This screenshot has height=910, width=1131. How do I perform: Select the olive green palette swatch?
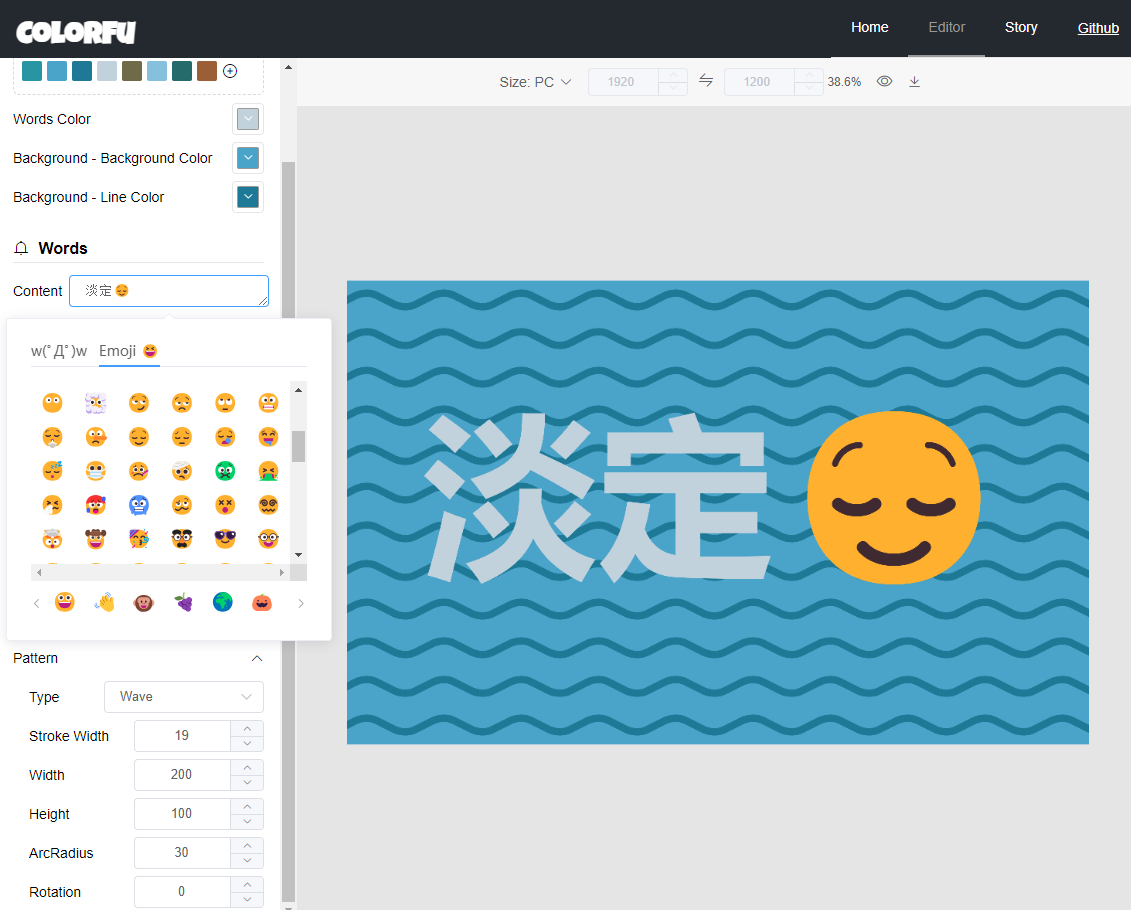point(132,71)
